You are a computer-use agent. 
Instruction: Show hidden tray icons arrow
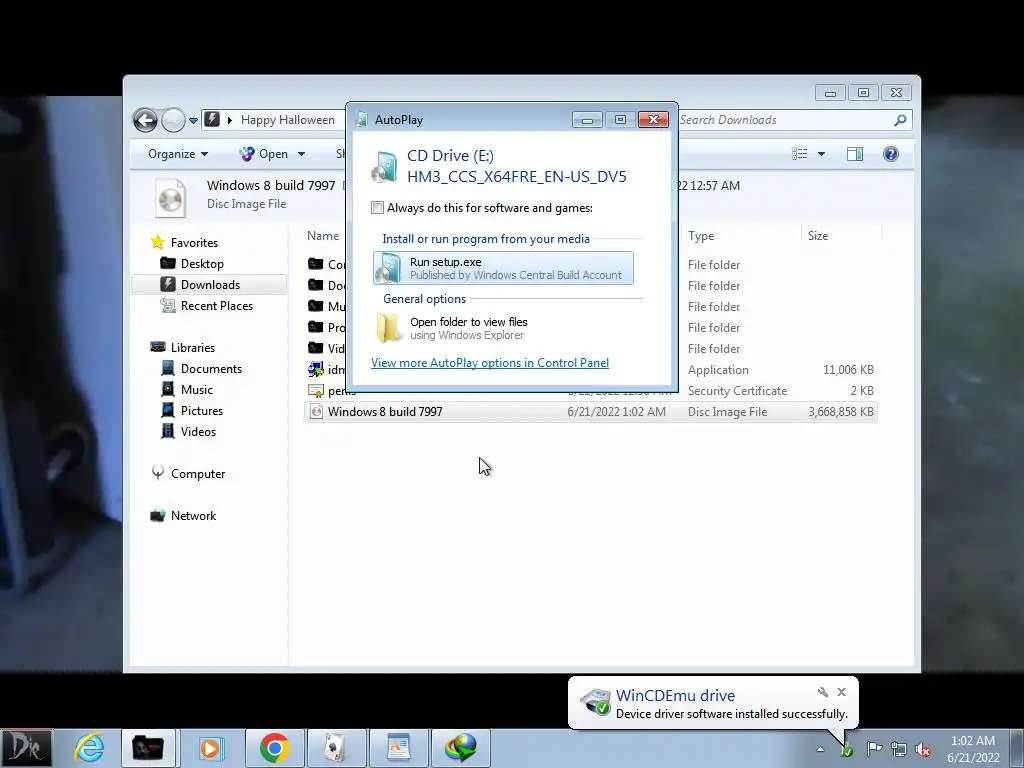tap(820, 749)
